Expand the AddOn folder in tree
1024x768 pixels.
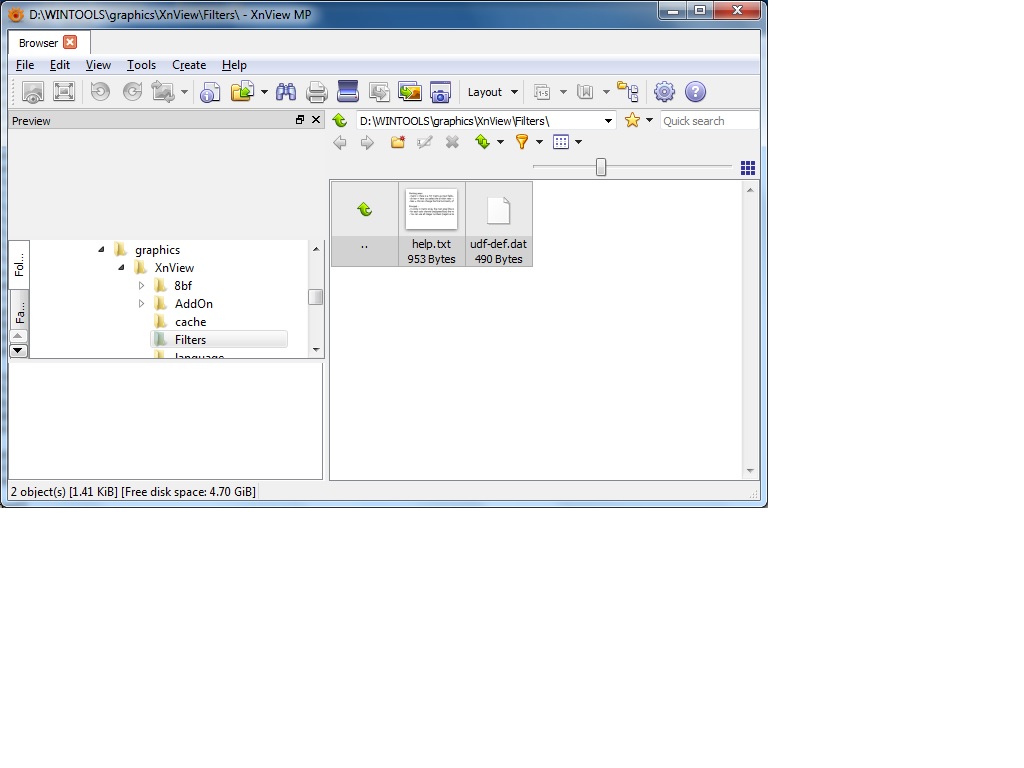tap(141, 304)
